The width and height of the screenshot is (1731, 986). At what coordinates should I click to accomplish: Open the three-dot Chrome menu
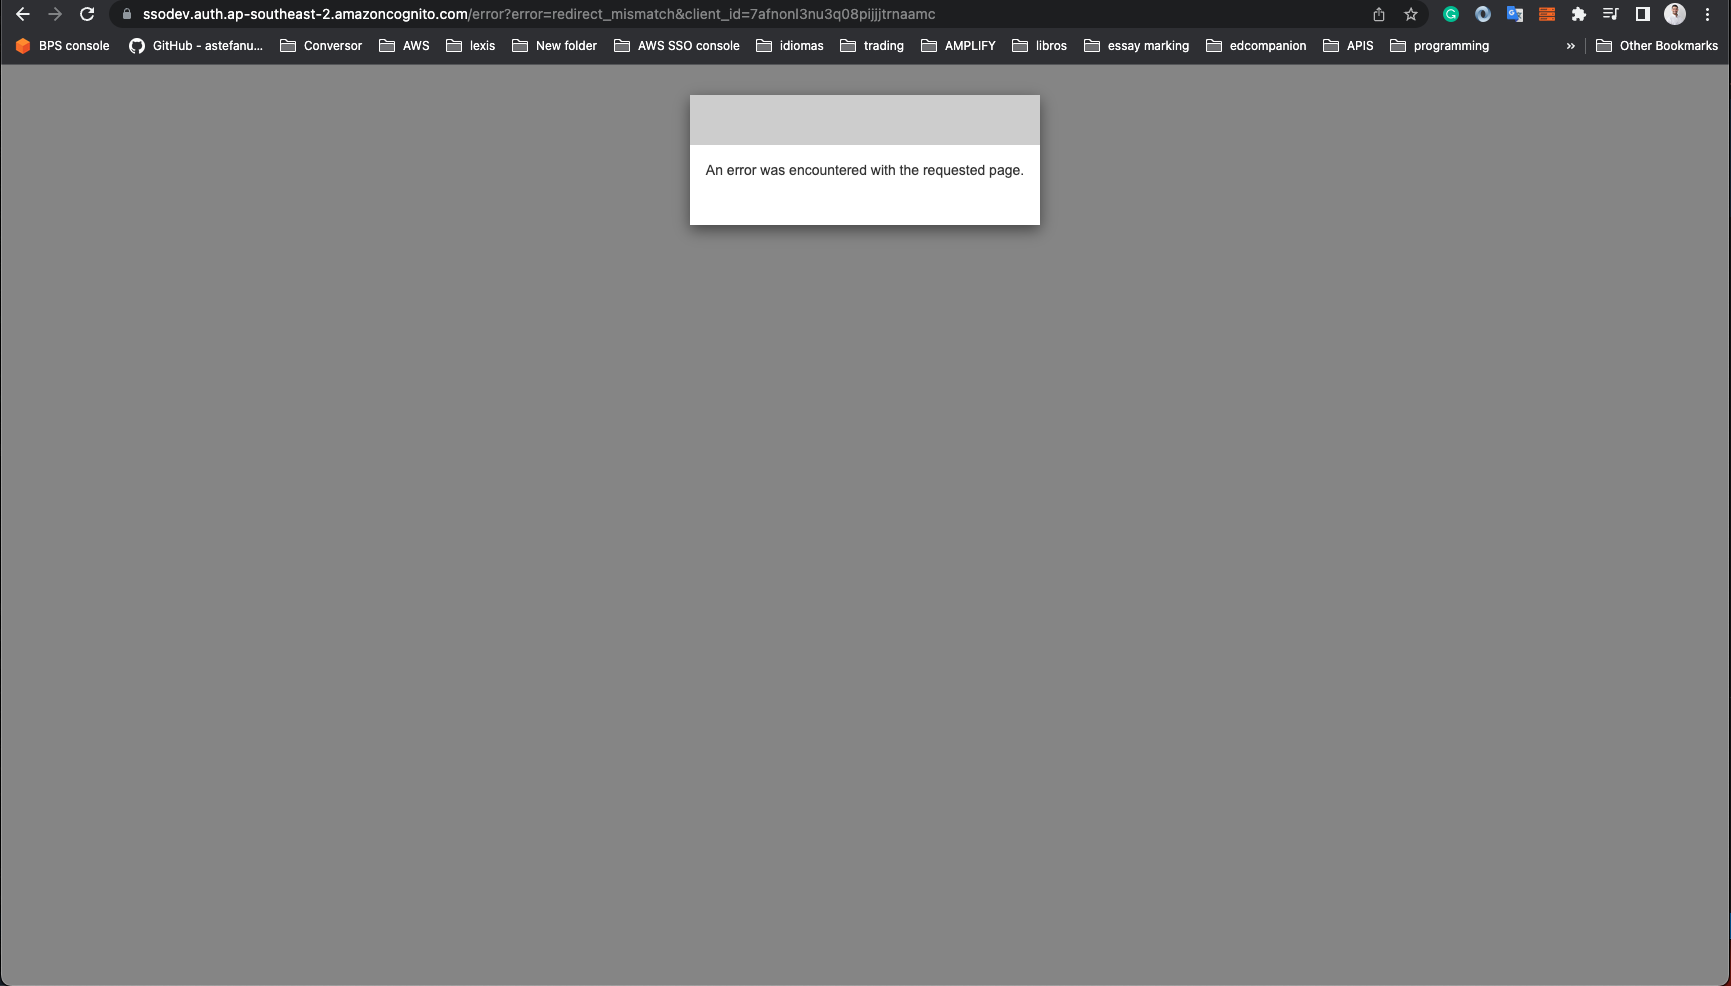point(1708,14)
